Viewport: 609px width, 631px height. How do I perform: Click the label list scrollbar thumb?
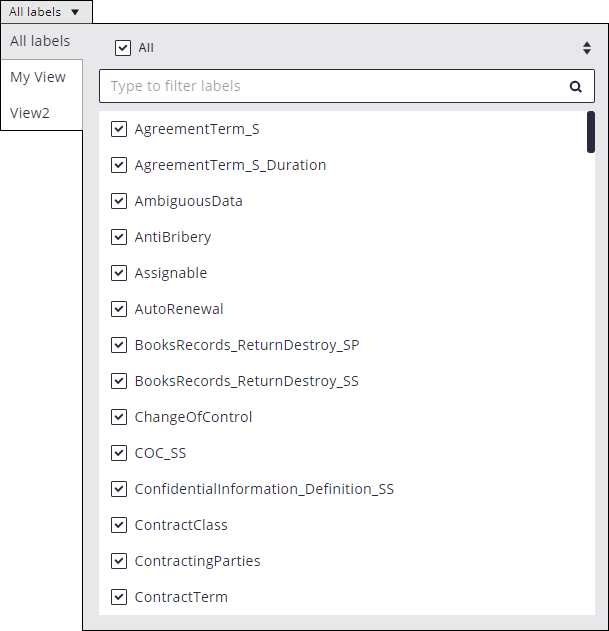click(590, 132)
